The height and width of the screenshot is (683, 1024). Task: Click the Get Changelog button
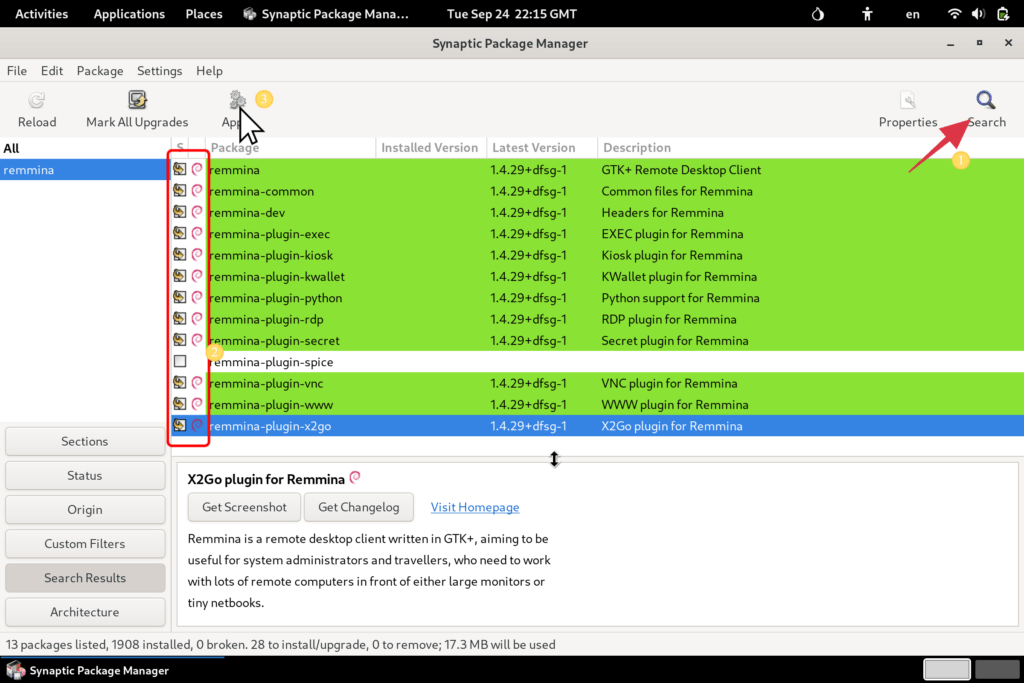pos(359,507)
